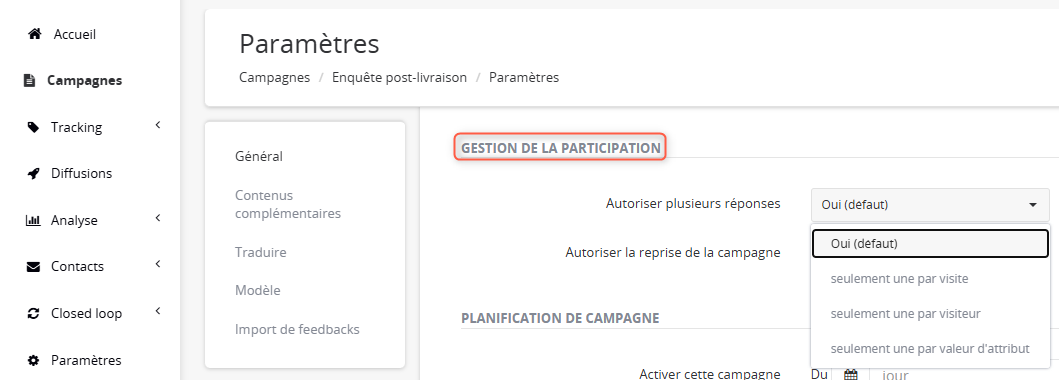Go to Enquête post-livraison breadcrumb

(399, 78)
